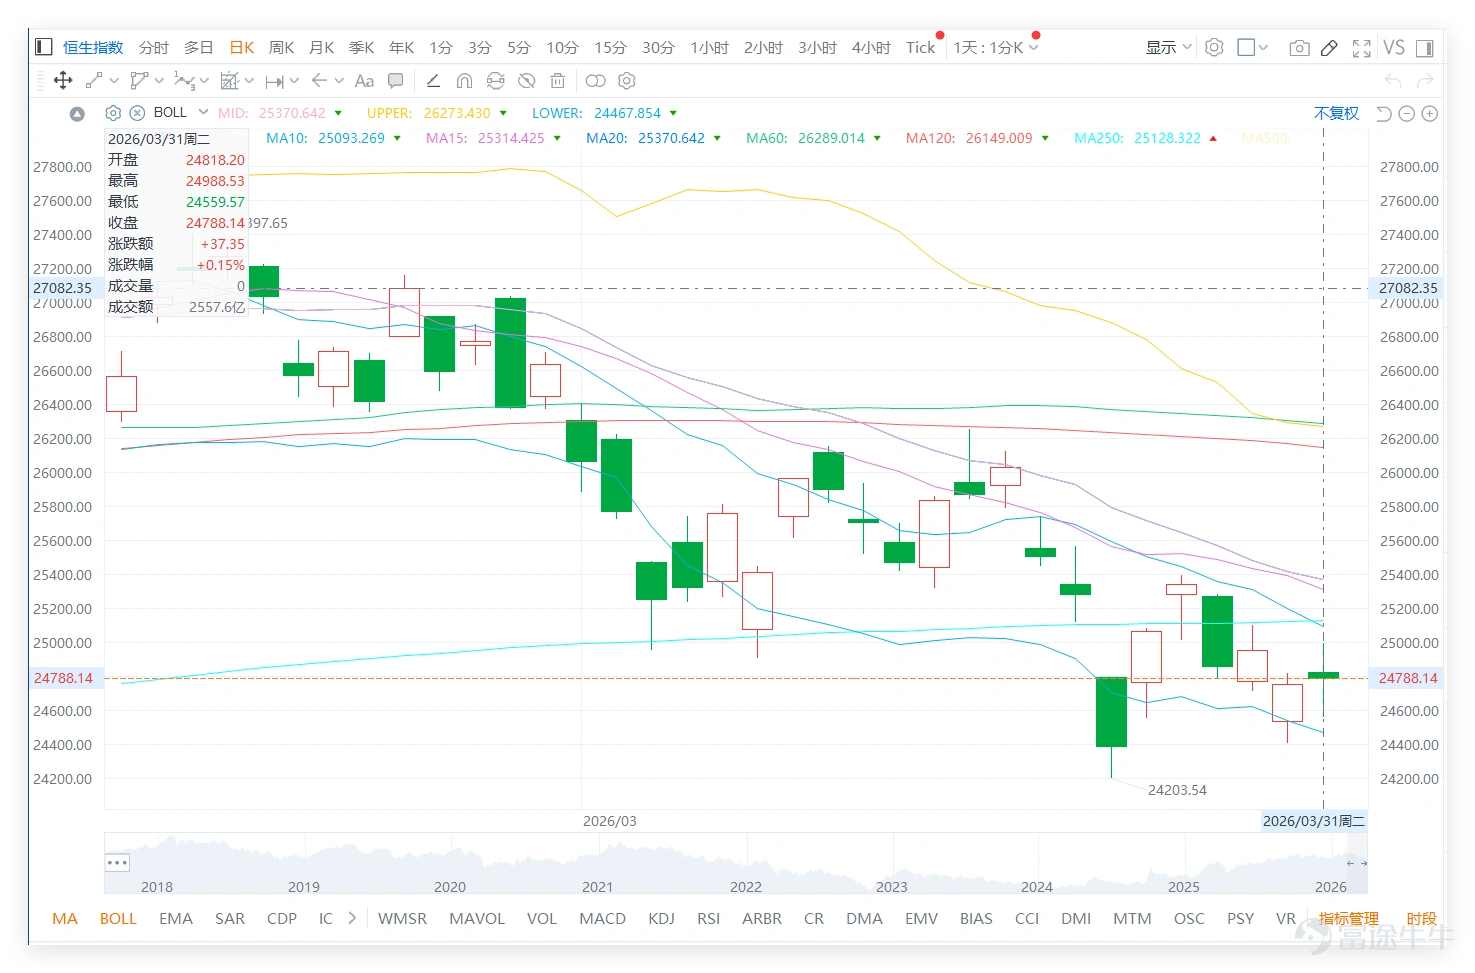Toggle the right sidebar panel
Image resolution: width=1475 pixels, height=973 pixels.
coord(1425,47)
